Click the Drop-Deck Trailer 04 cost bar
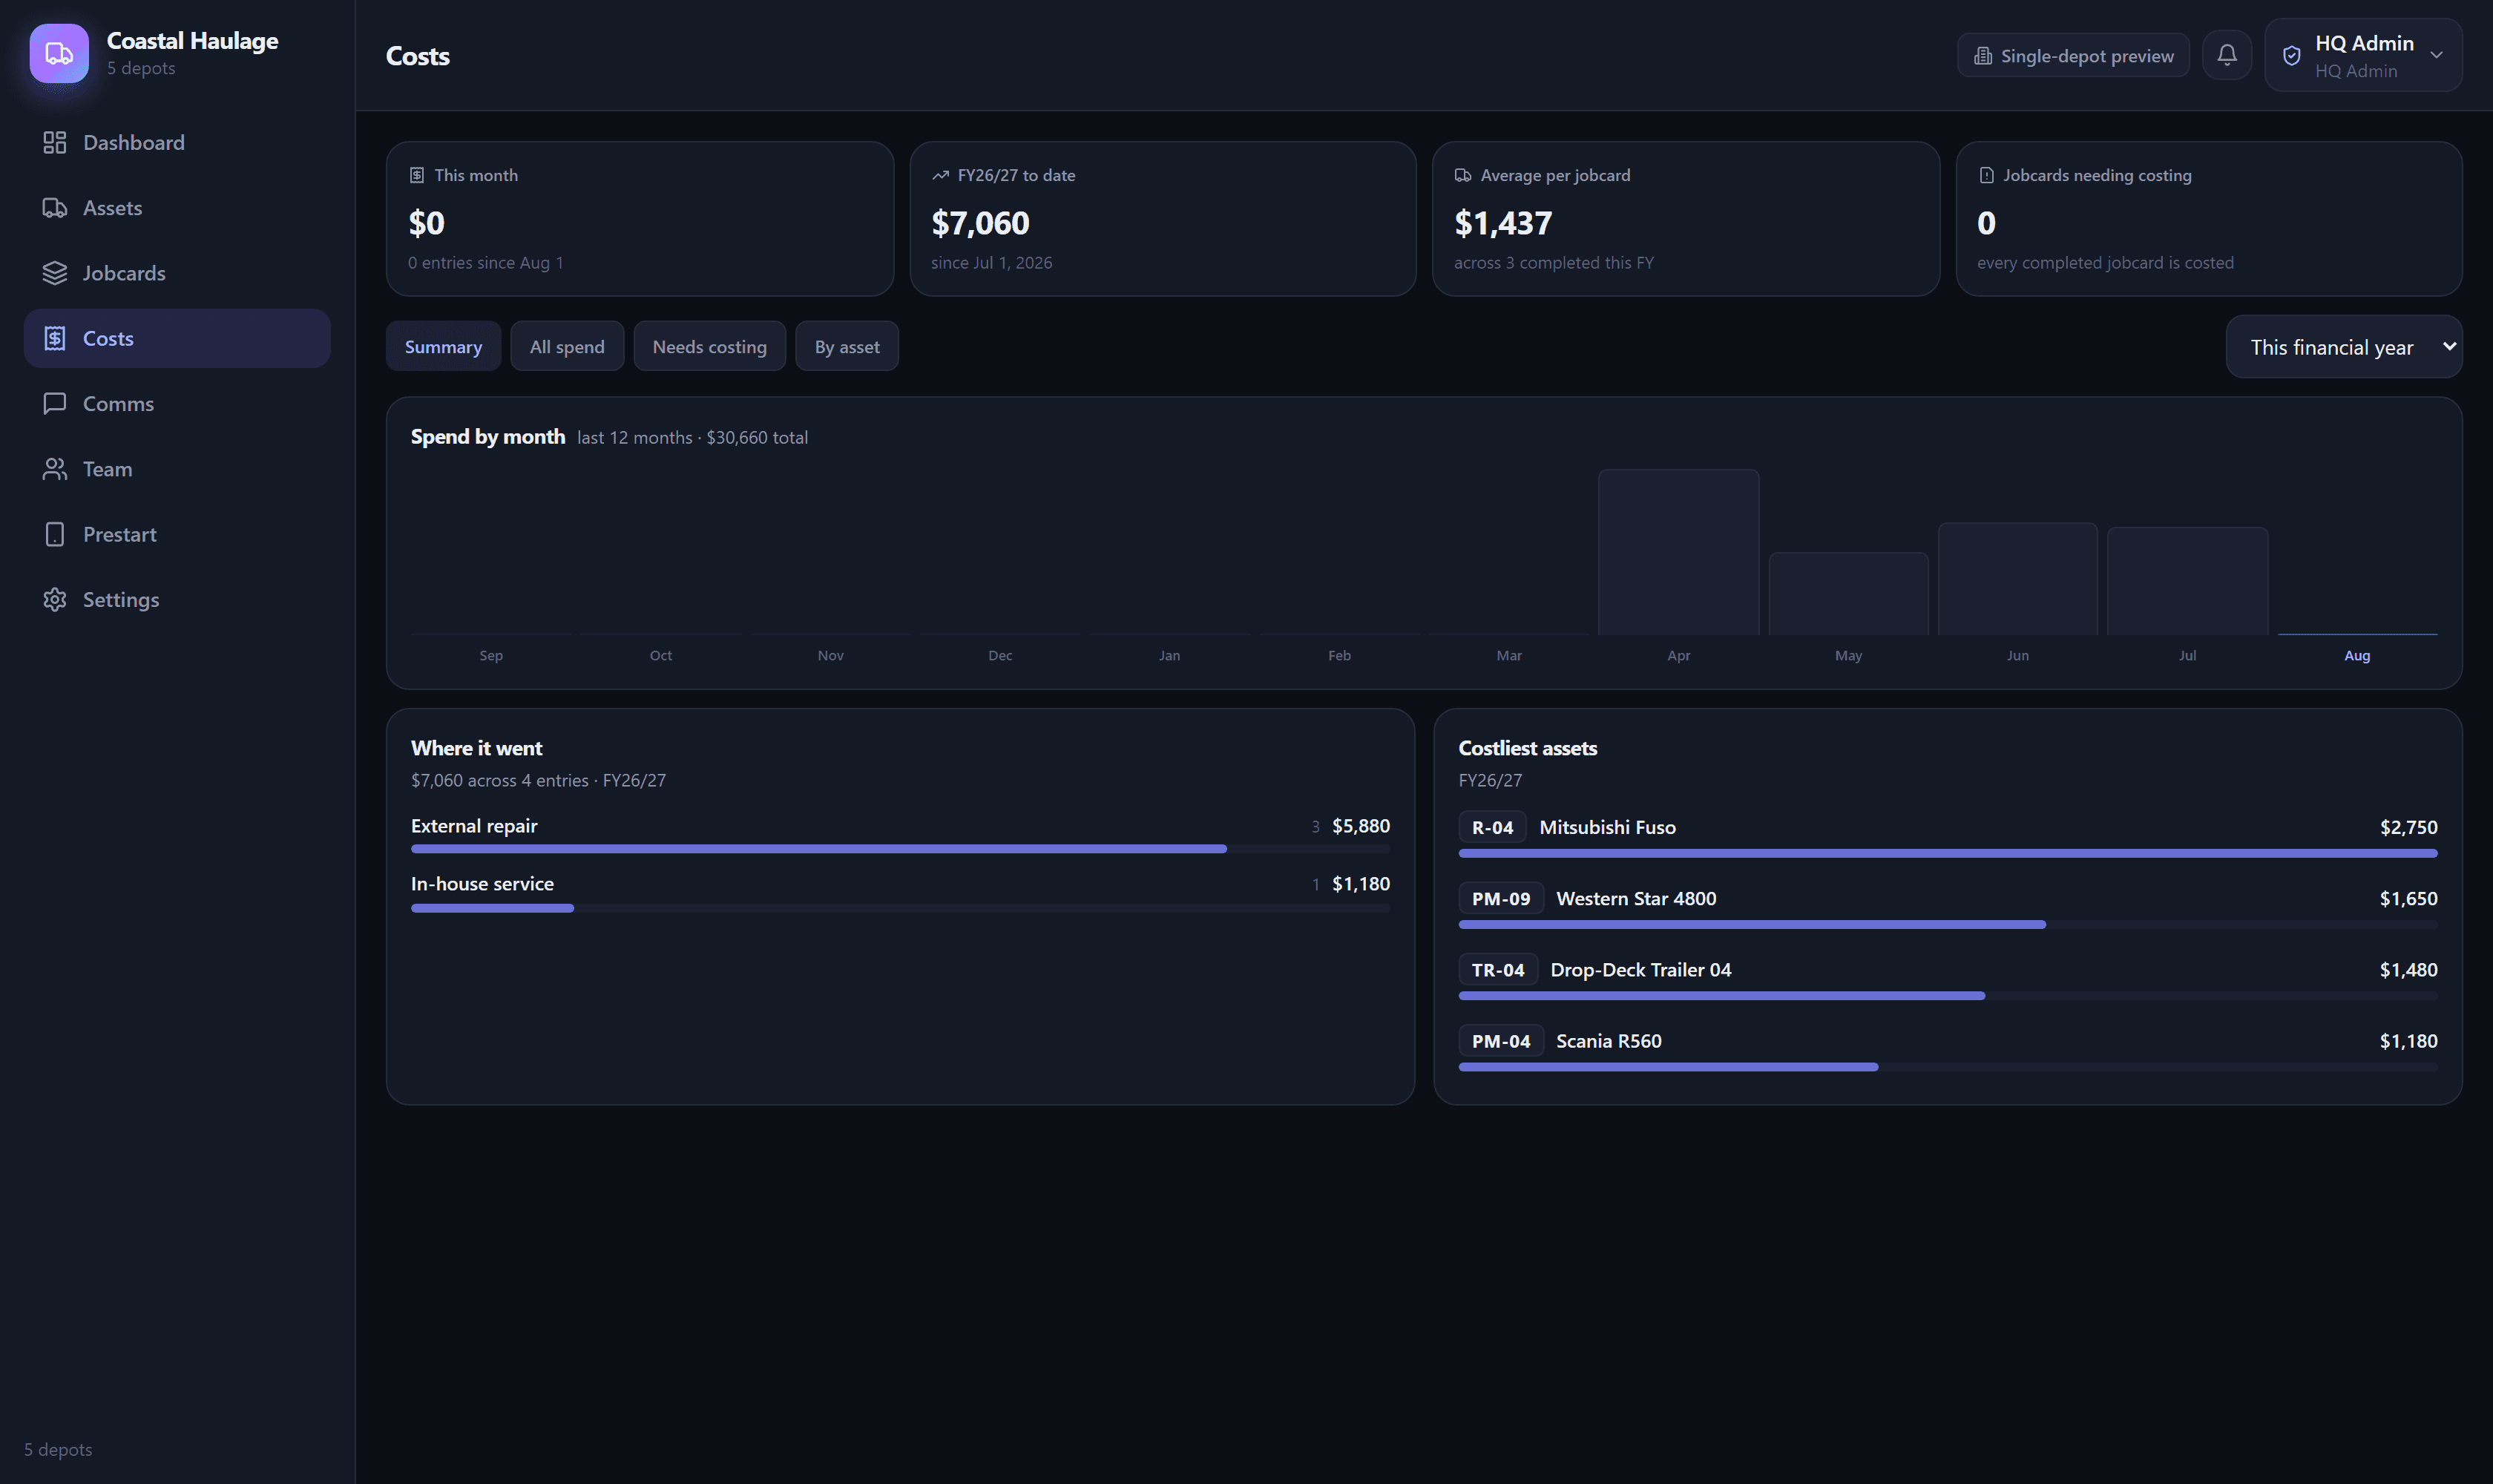This screenshot has height=1484, width=2493. (x=1947, y=996)
